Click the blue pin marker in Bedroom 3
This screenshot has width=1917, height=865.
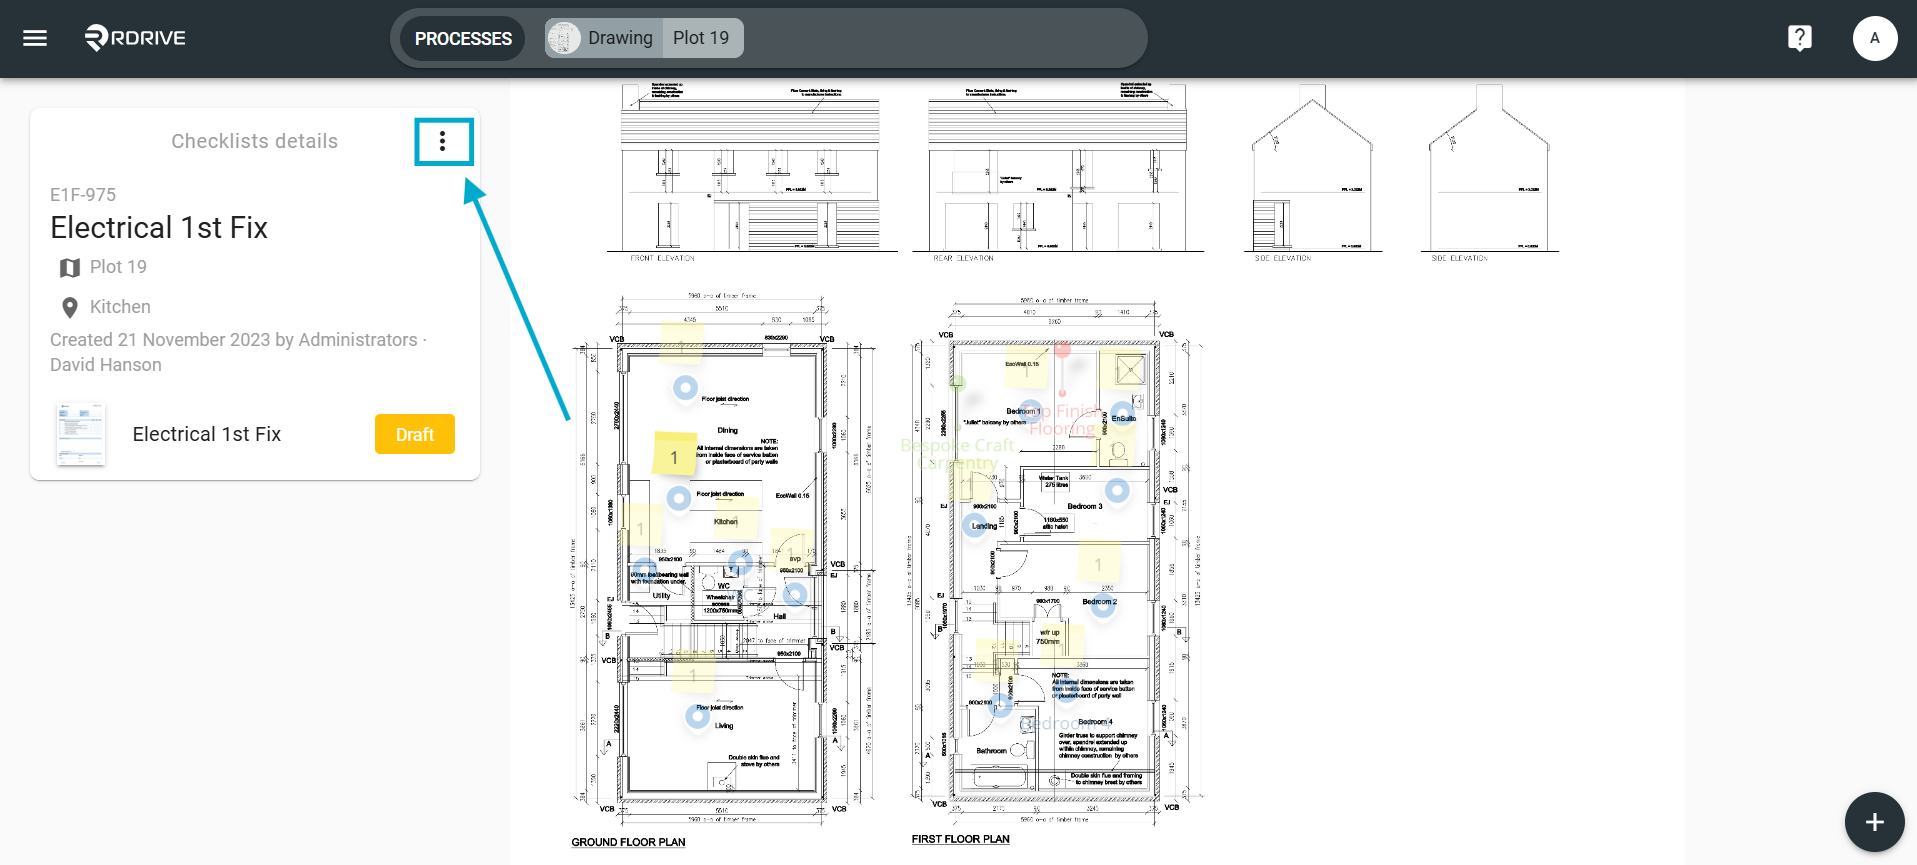(1117, 490)
